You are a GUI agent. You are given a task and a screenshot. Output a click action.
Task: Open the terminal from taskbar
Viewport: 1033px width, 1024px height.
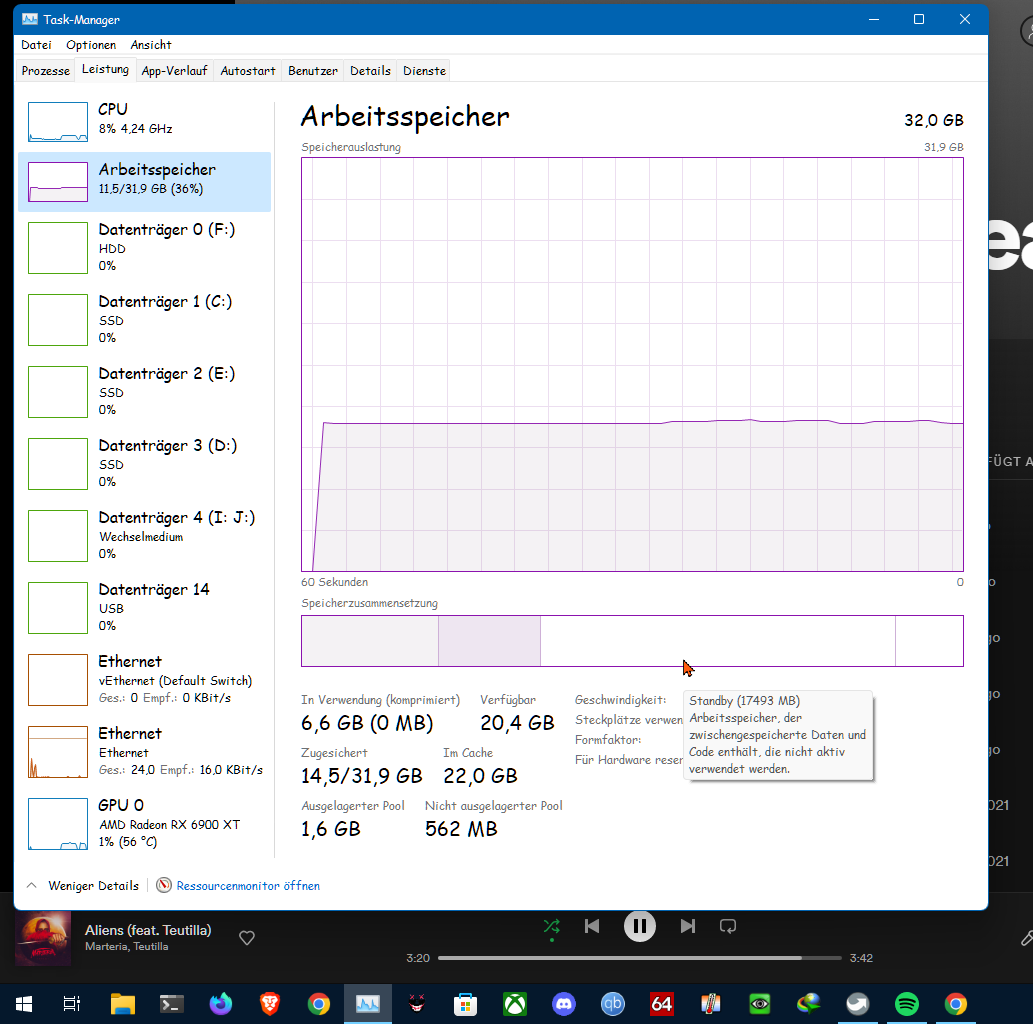tap(171, 1004)
